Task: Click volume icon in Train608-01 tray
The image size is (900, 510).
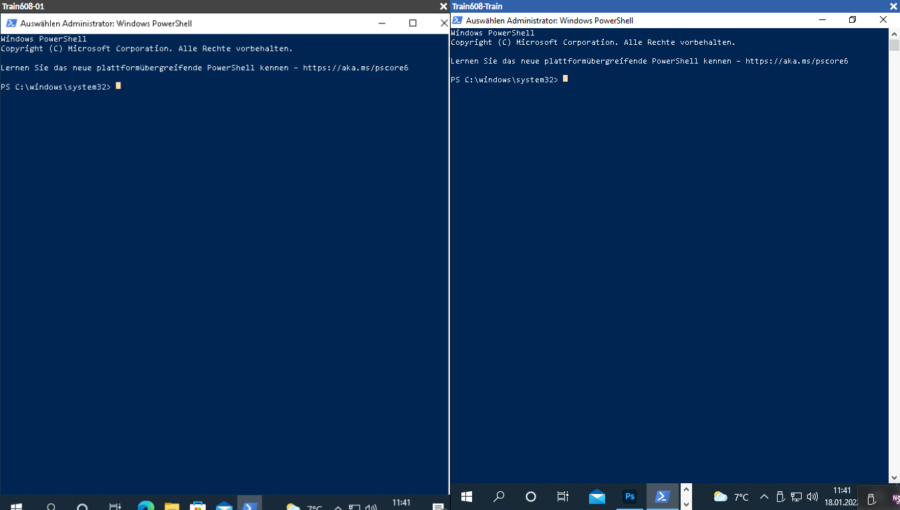Action: (x=371, y=507)
